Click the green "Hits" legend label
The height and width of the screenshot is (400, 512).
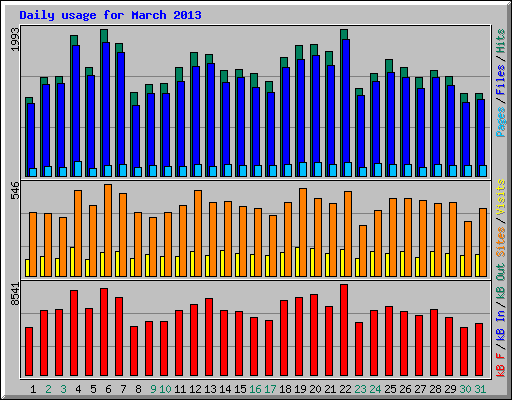tap(501, 41)
